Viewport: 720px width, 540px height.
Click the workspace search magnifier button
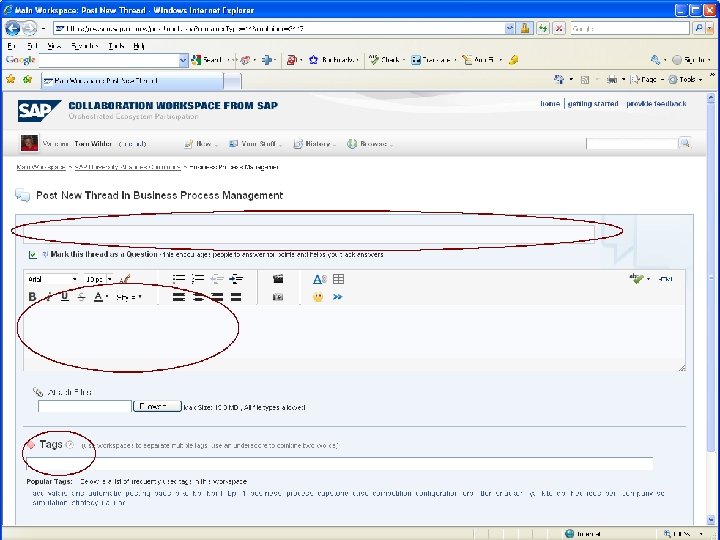pos(685,144)
